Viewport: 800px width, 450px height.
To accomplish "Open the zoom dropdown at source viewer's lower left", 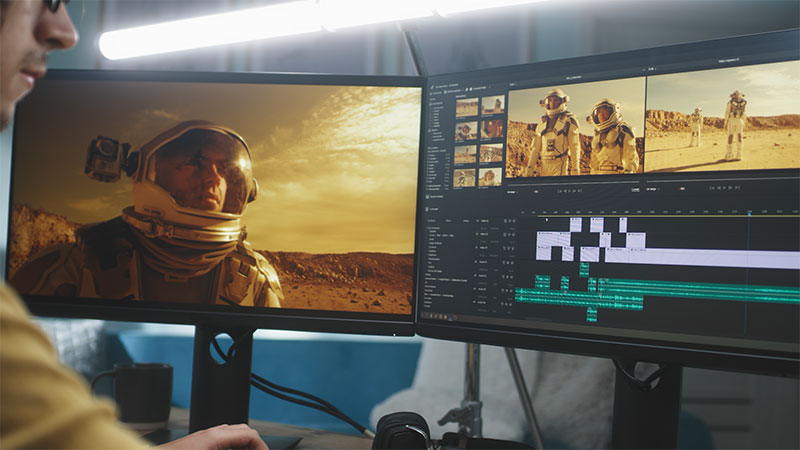I will [512, 192].
